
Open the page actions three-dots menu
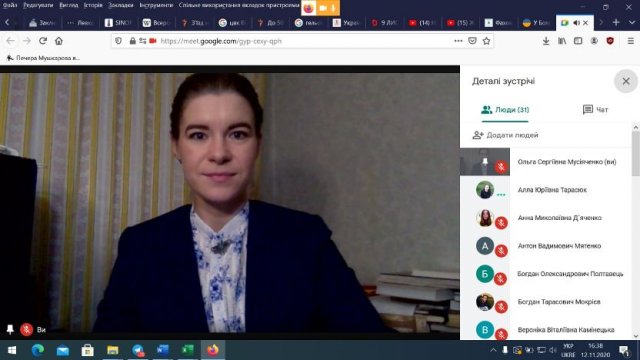[458, 41]
